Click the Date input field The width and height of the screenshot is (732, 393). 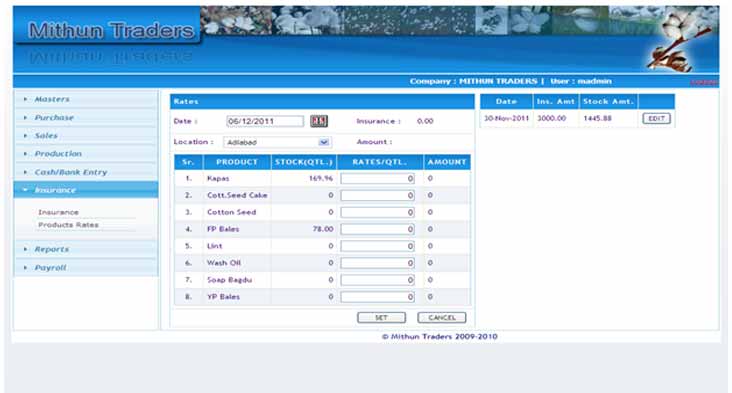point(265,121)
